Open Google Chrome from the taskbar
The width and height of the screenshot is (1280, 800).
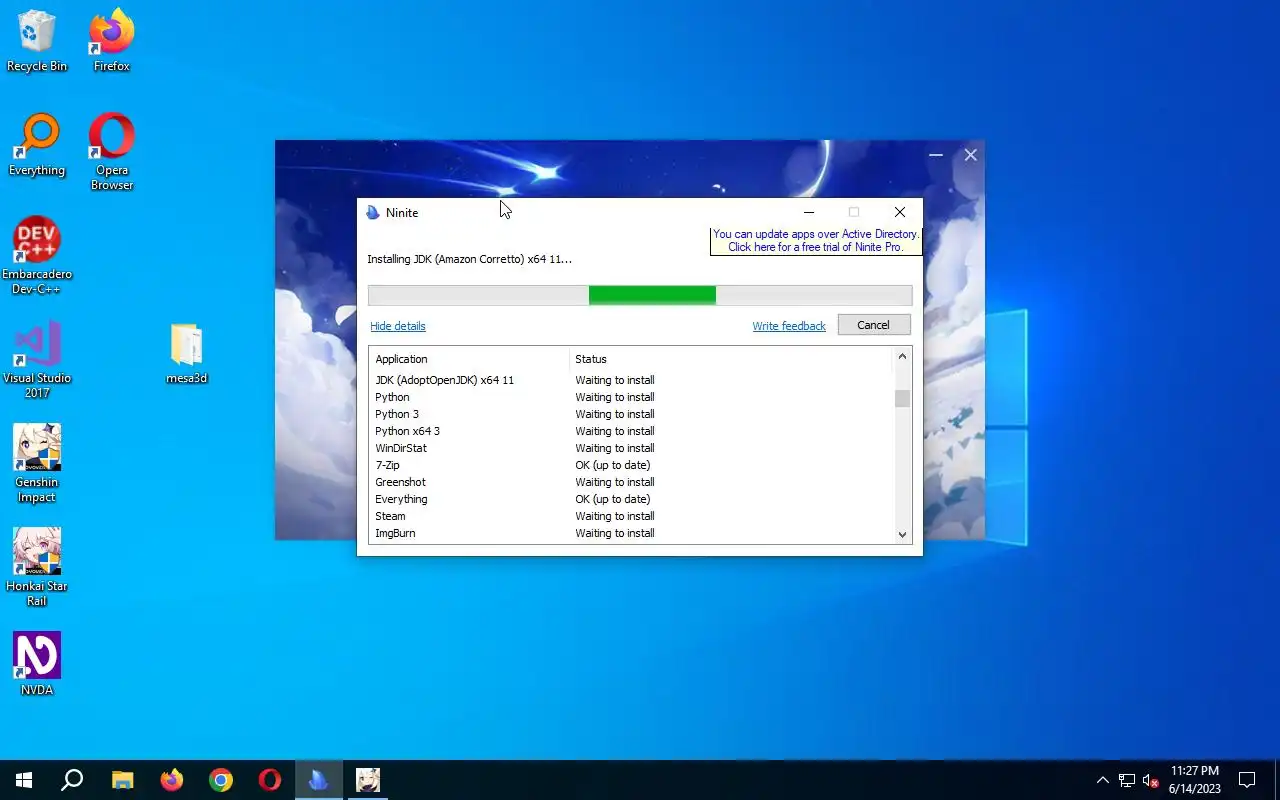[221, 780]
